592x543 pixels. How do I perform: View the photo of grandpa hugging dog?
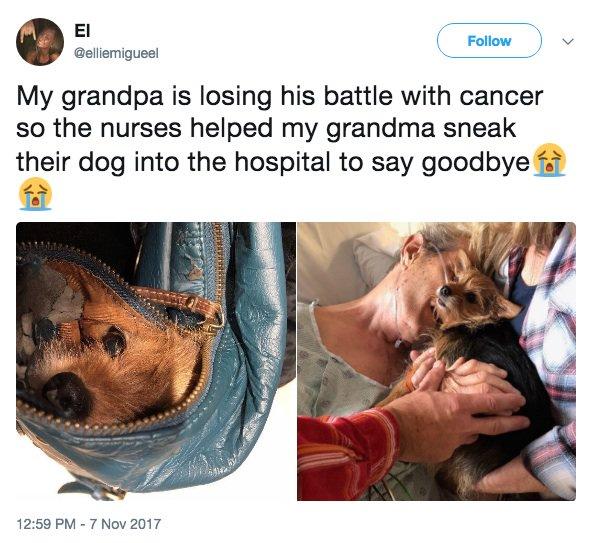[436, 361]
